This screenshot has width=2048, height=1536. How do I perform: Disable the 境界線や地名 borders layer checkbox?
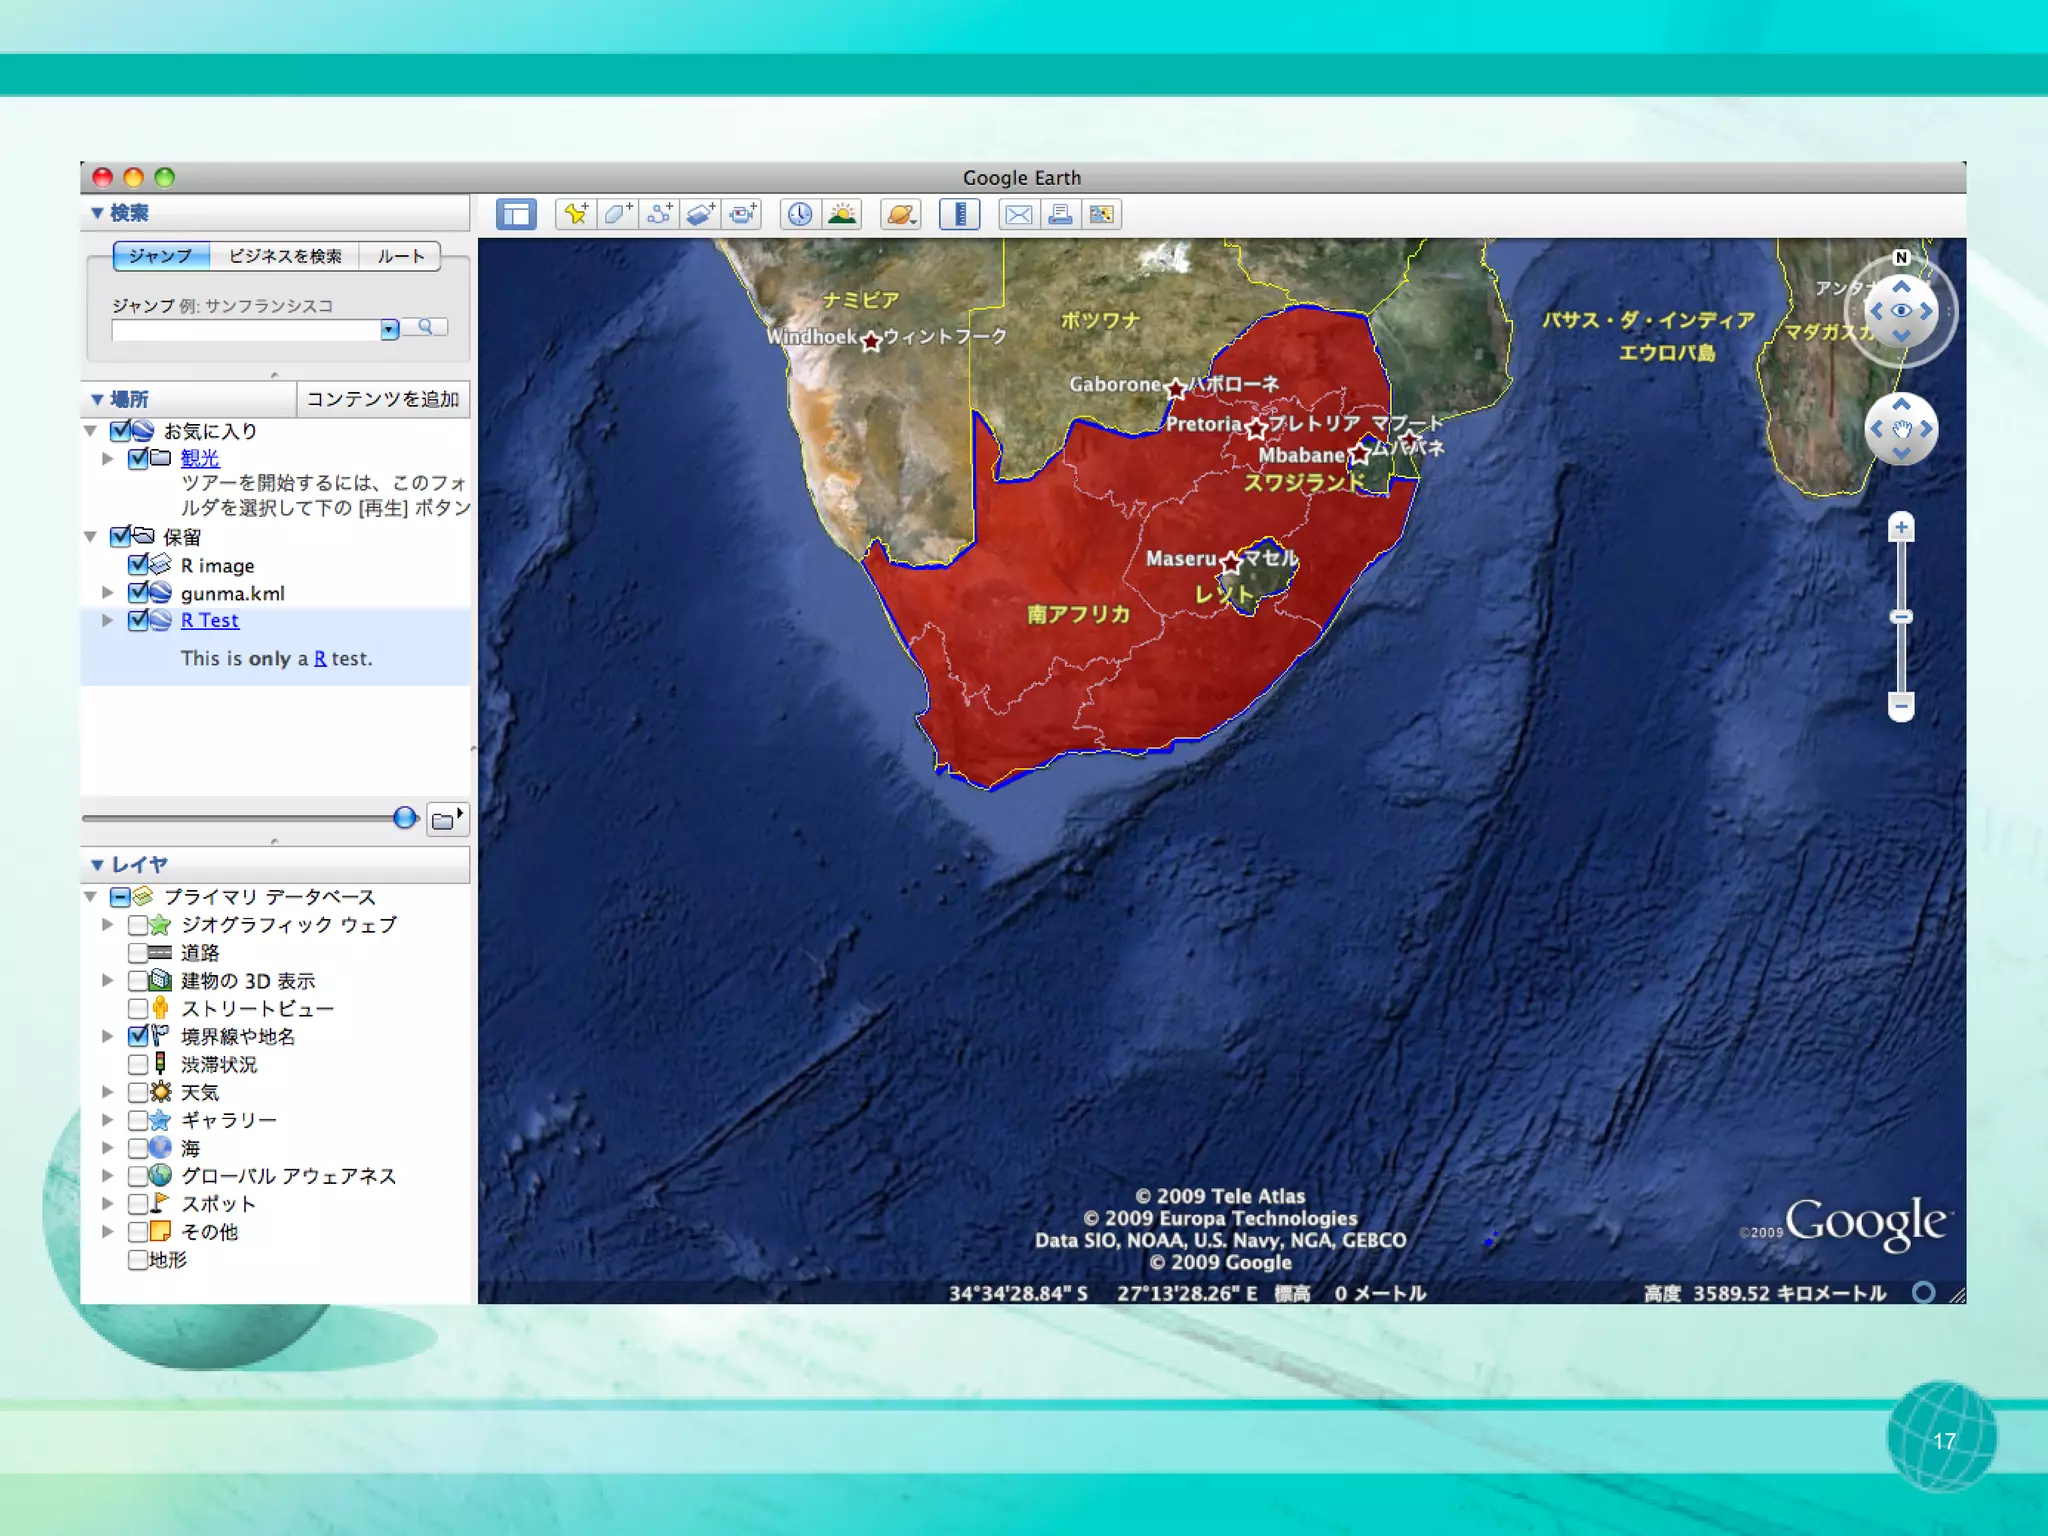(x=138, y=1036)
